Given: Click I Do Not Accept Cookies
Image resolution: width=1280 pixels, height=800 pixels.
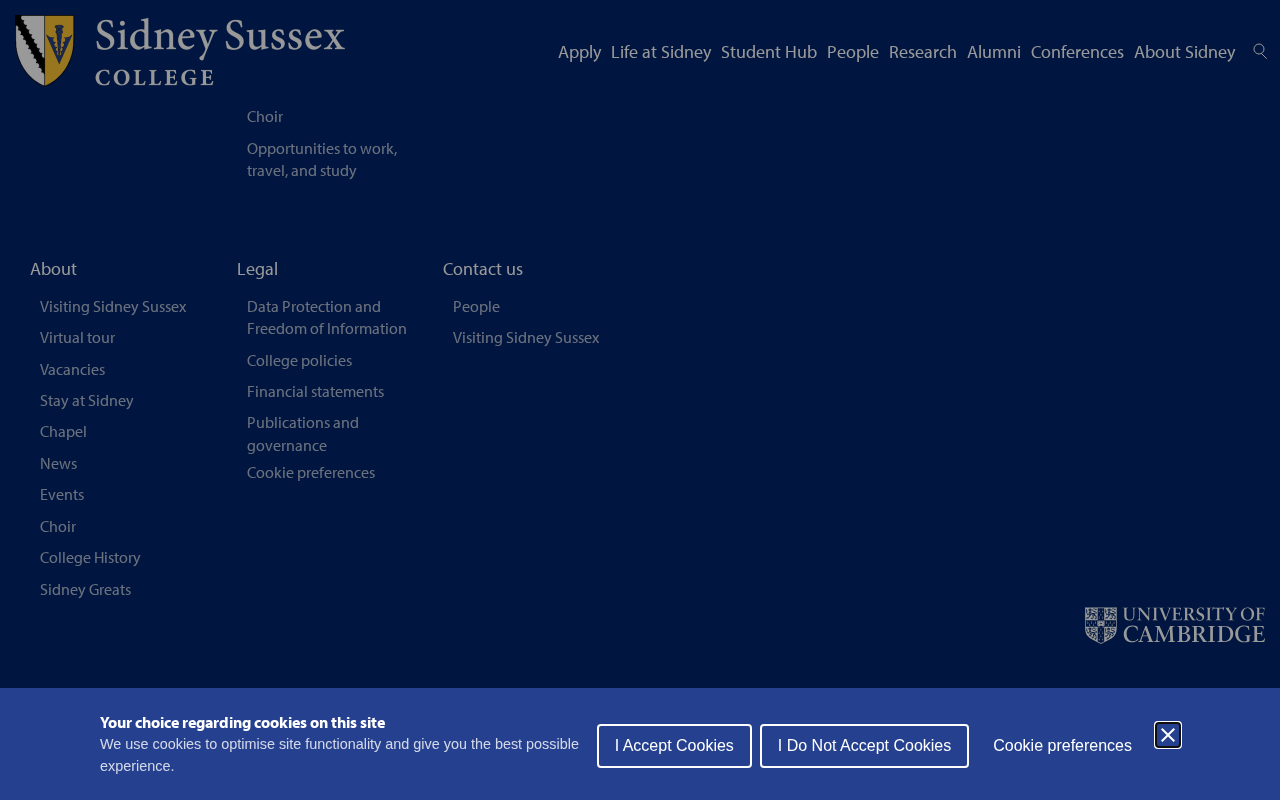Looking at the screenshot, I should coord(864,746).
